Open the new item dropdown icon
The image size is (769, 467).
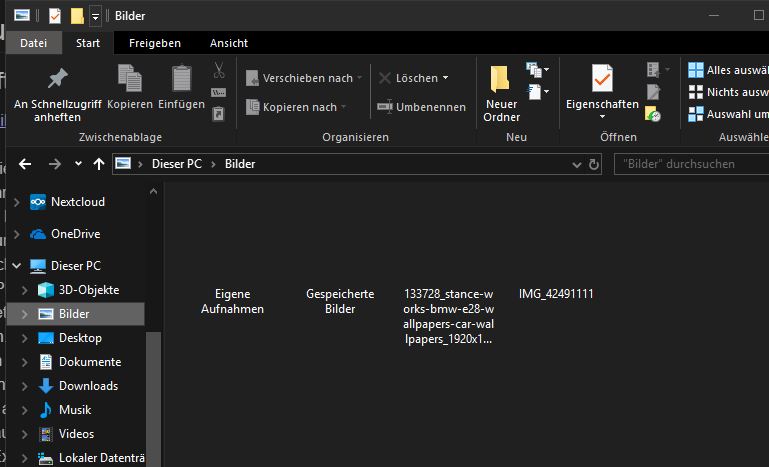pos(537,70)
